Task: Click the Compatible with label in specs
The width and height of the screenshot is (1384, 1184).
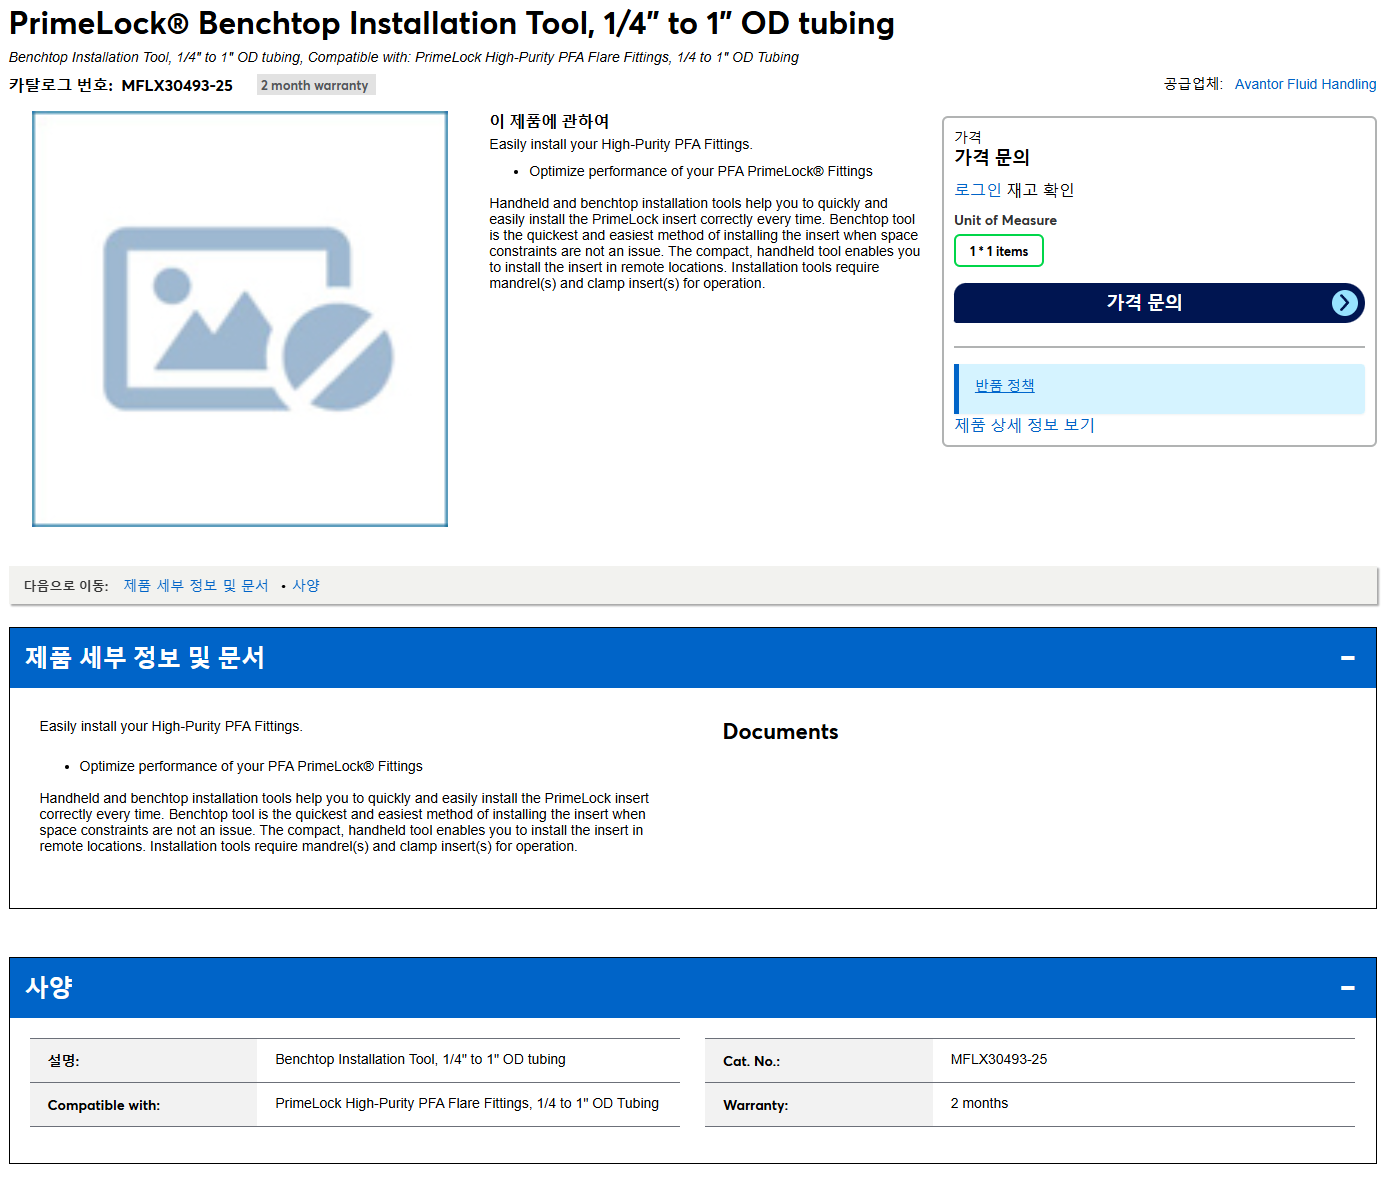Action: click(x=104, y=1105)
